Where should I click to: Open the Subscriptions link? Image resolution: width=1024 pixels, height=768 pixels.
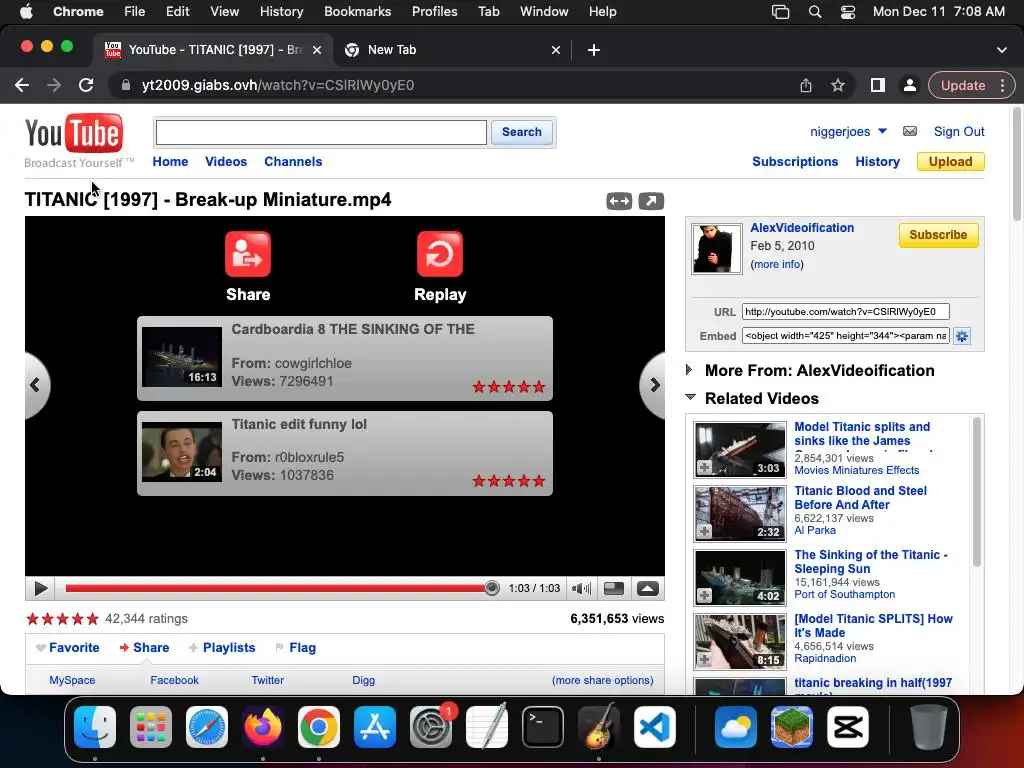795,162
